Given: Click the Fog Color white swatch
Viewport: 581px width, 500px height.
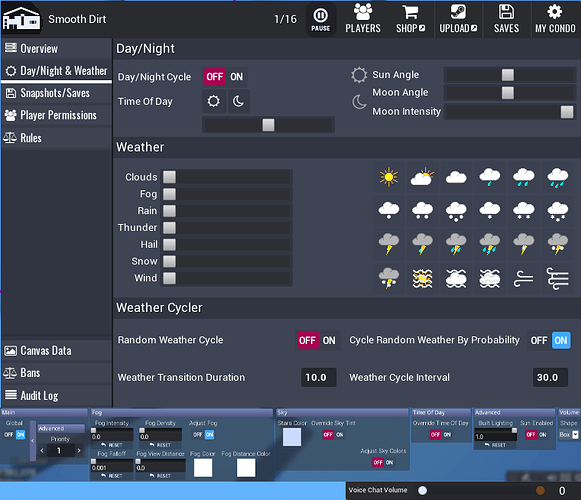Looking at the screenshot, I should 203,468.
